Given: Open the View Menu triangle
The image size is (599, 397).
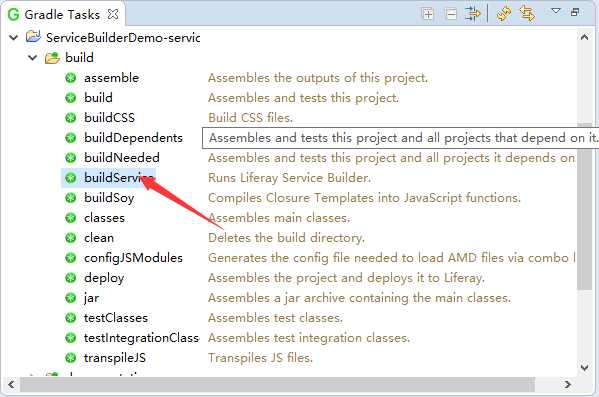Looking at the screenshot, I should (x=556, y=11).
